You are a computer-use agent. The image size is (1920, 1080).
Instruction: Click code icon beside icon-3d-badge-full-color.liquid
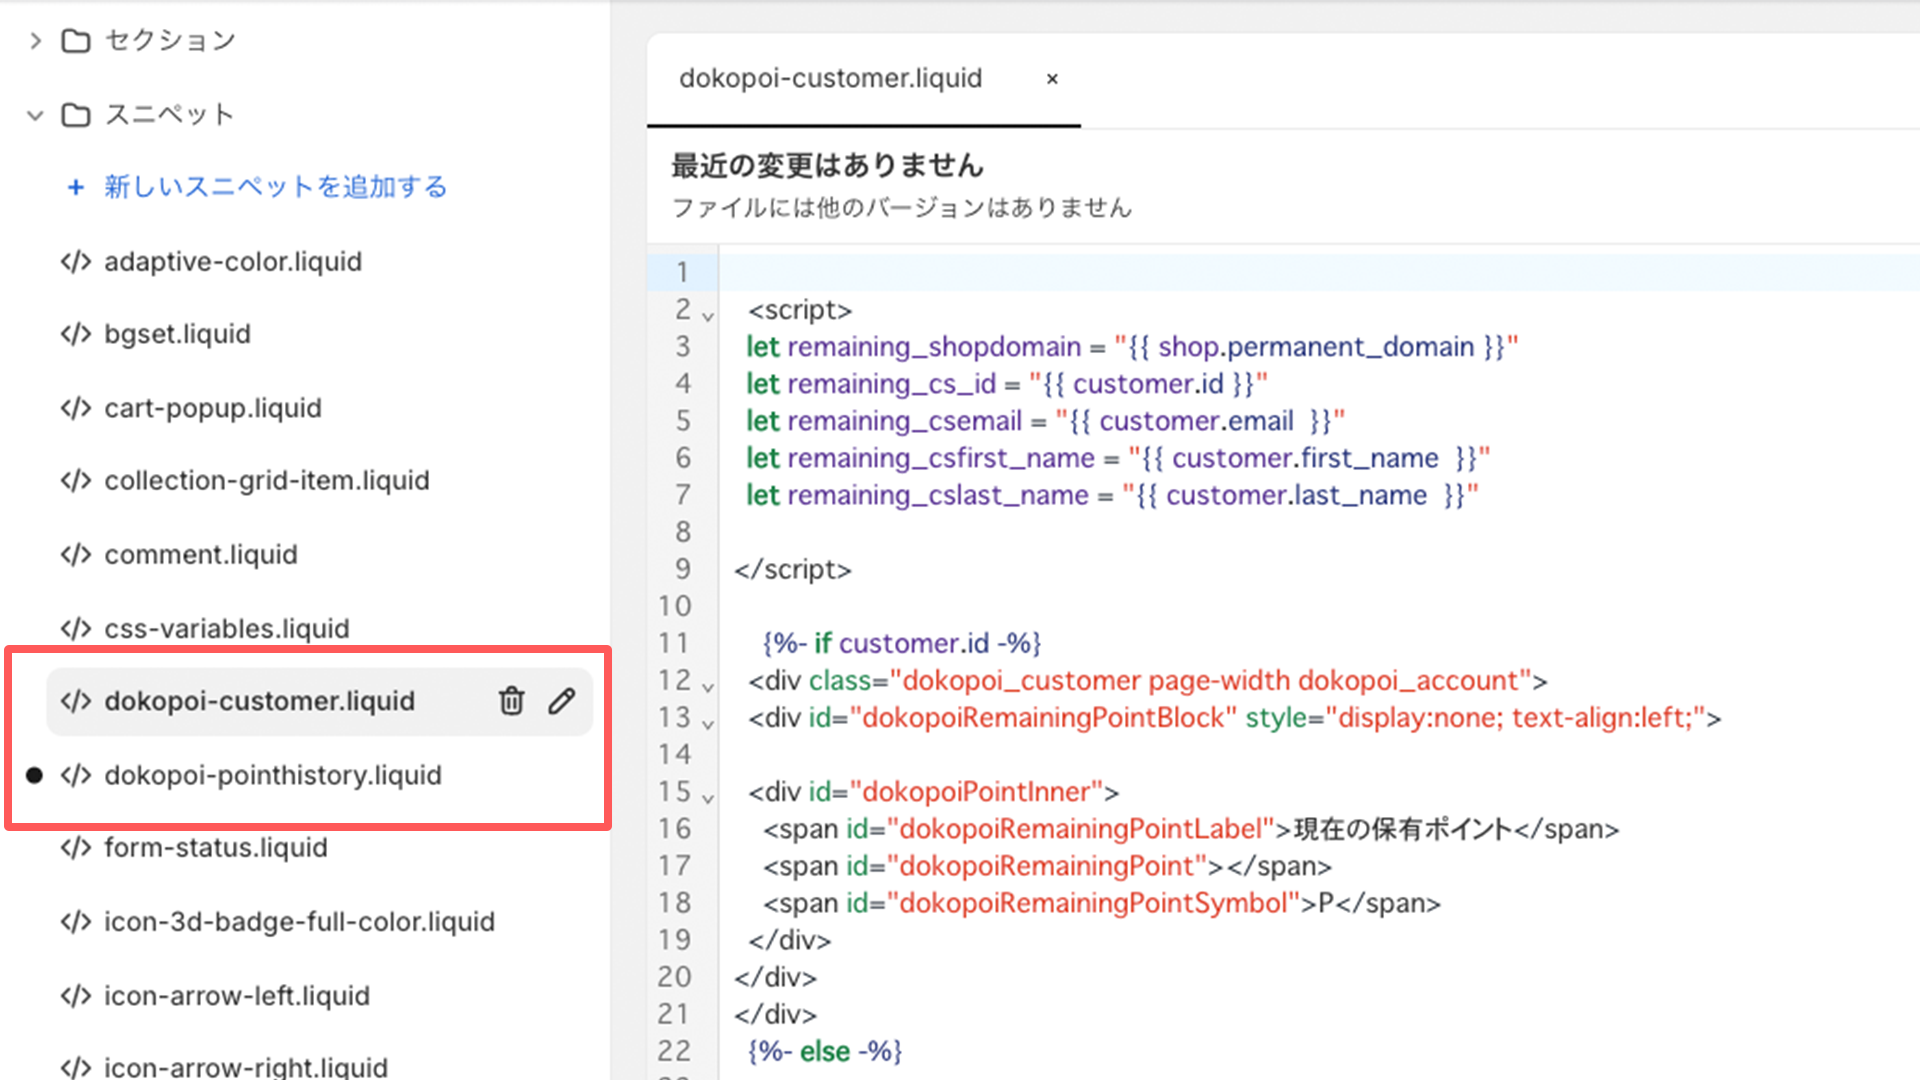(76, 922)
